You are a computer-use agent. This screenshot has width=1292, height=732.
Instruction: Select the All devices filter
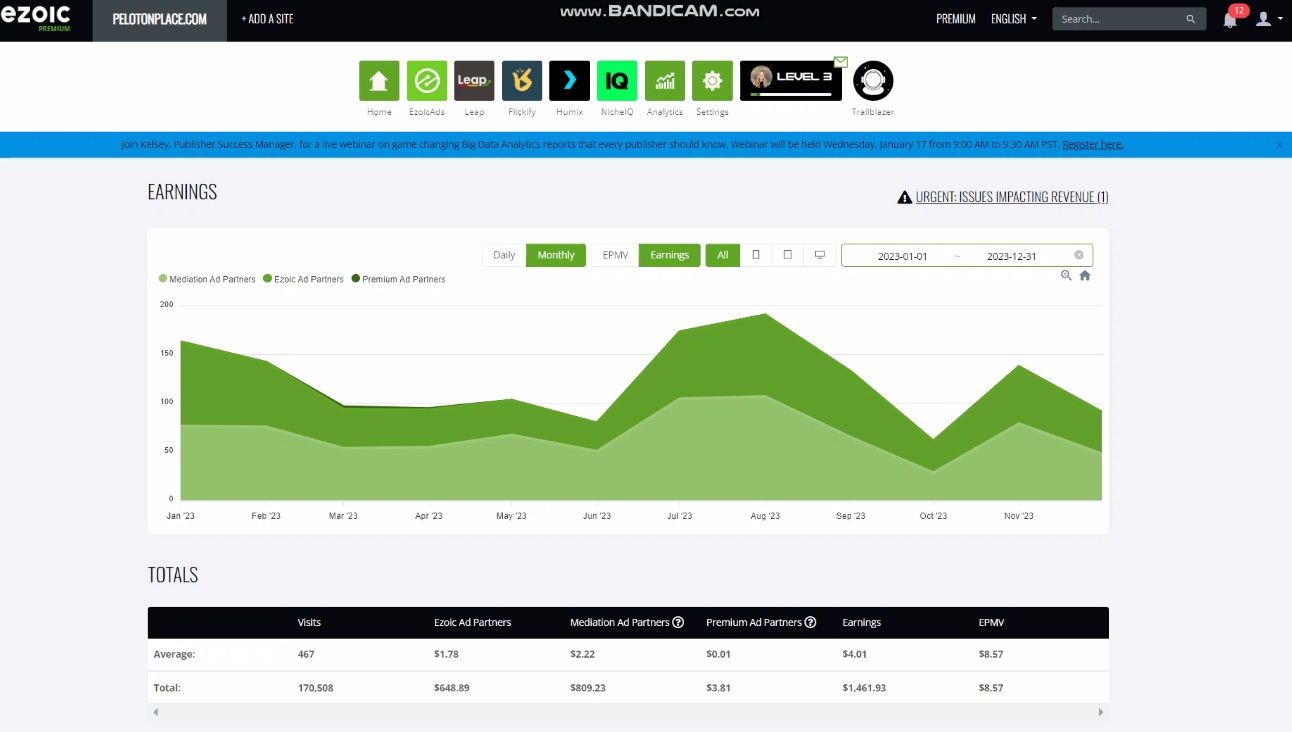coord(723,255)
